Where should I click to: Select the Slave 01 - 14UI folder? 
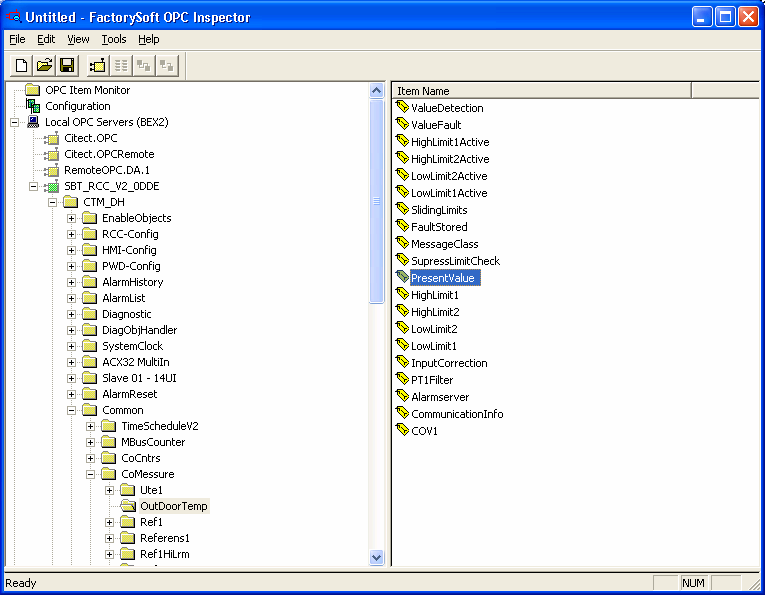[x=139, y=378]
